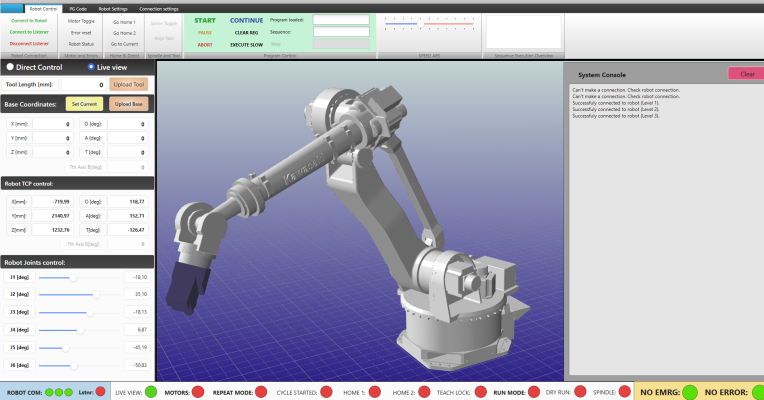Viewport: 764px width, 400px height.
Task: Click the RUN MODE red indicator
Action: point(534,392)
